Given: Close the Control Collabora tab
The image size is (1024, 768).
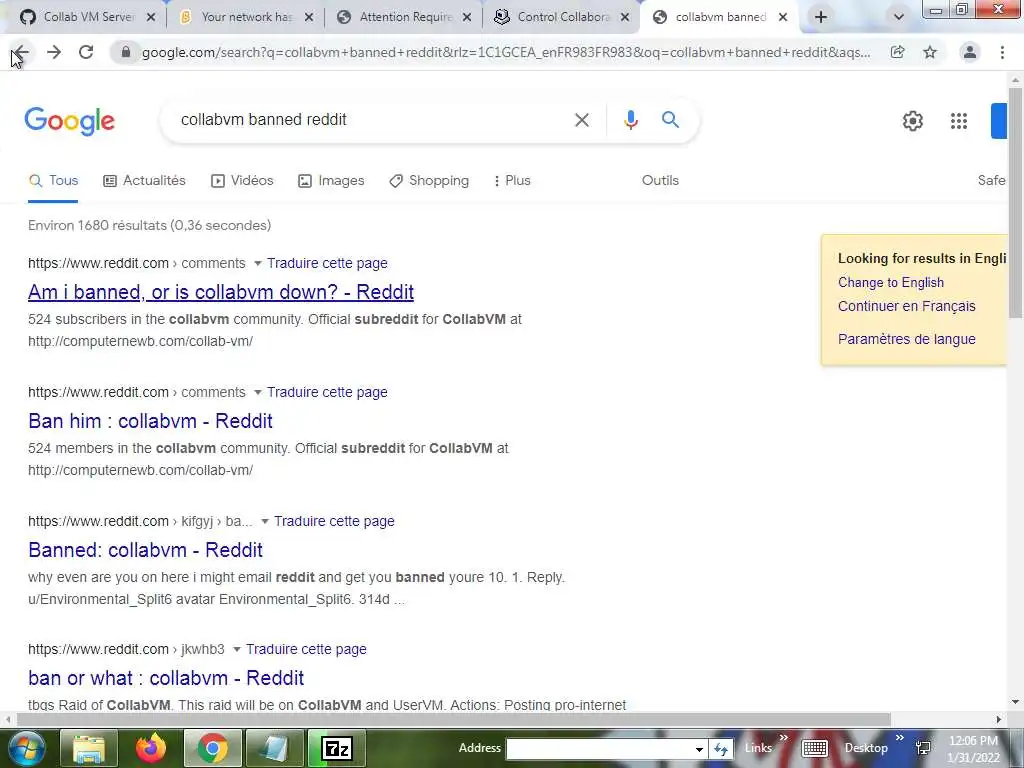Looking at the screenshot, I should point(625,18).
